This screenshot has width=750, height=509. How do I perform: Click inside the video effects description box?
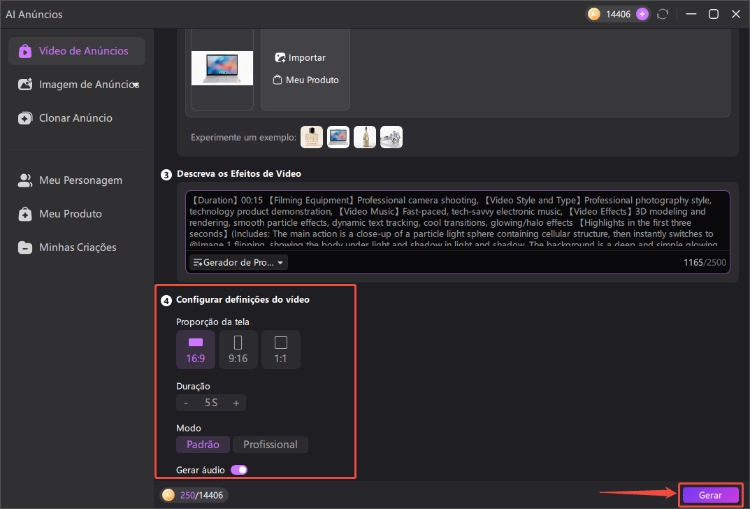[458, 220]
